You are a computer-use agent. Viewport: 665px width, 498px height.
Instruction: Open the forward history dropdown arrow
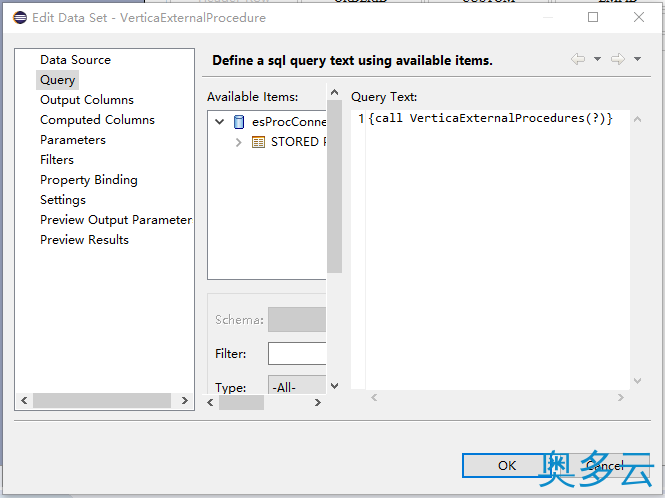(x=637, y=59)
